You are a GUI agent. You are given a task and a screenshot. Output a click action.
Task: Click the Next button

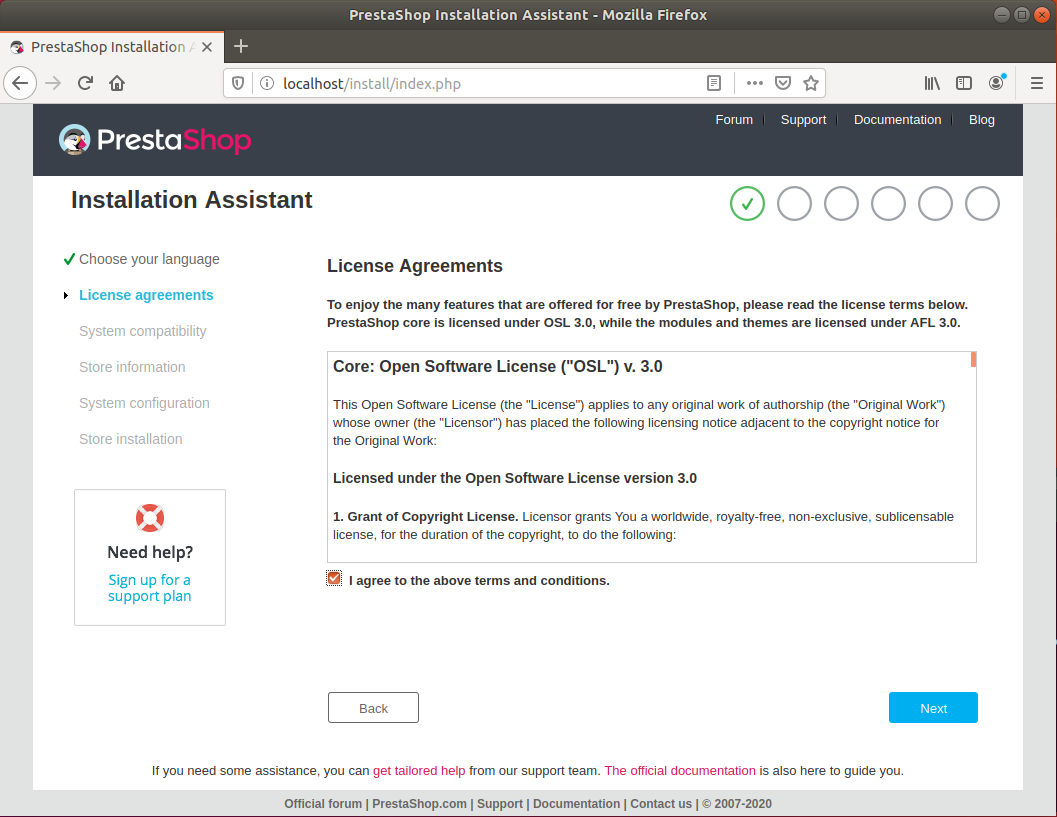pos(932,707)
